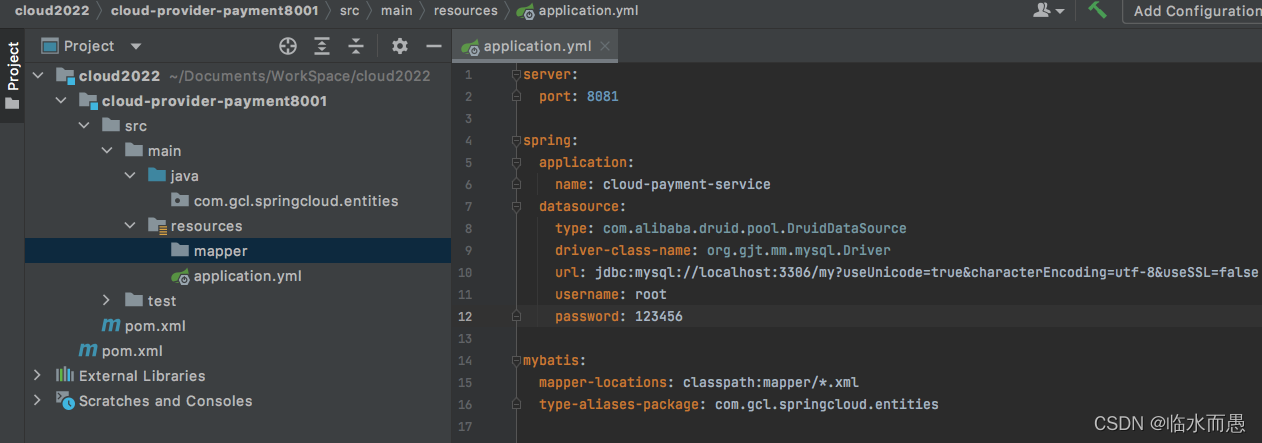Click the Collapse All icon in Project panel
The width and height of the screenshot is (1262, 443).
coord(356,46)
